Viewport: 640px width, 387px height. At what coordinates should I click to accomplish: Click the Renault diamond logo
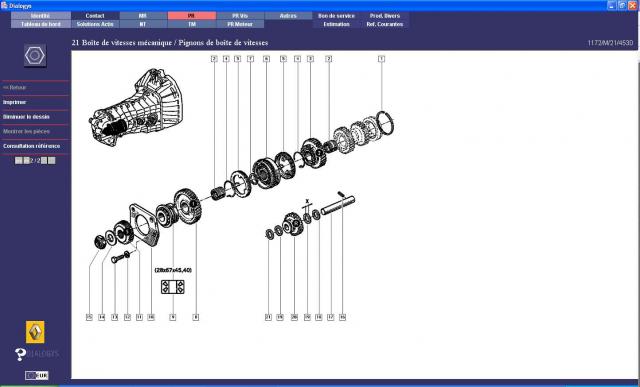35,332
